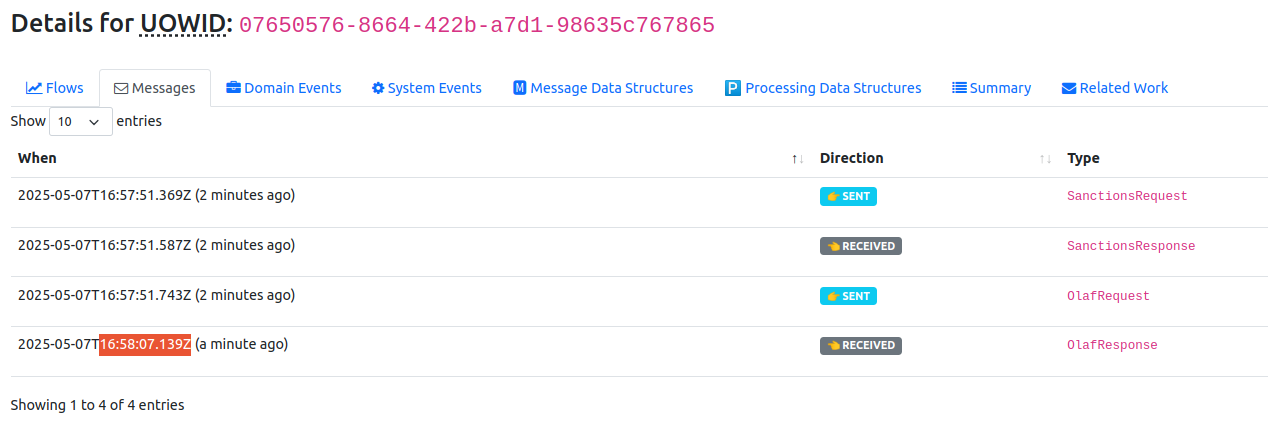Click the envelope icon for Related Work

(x=1069, y=88)
